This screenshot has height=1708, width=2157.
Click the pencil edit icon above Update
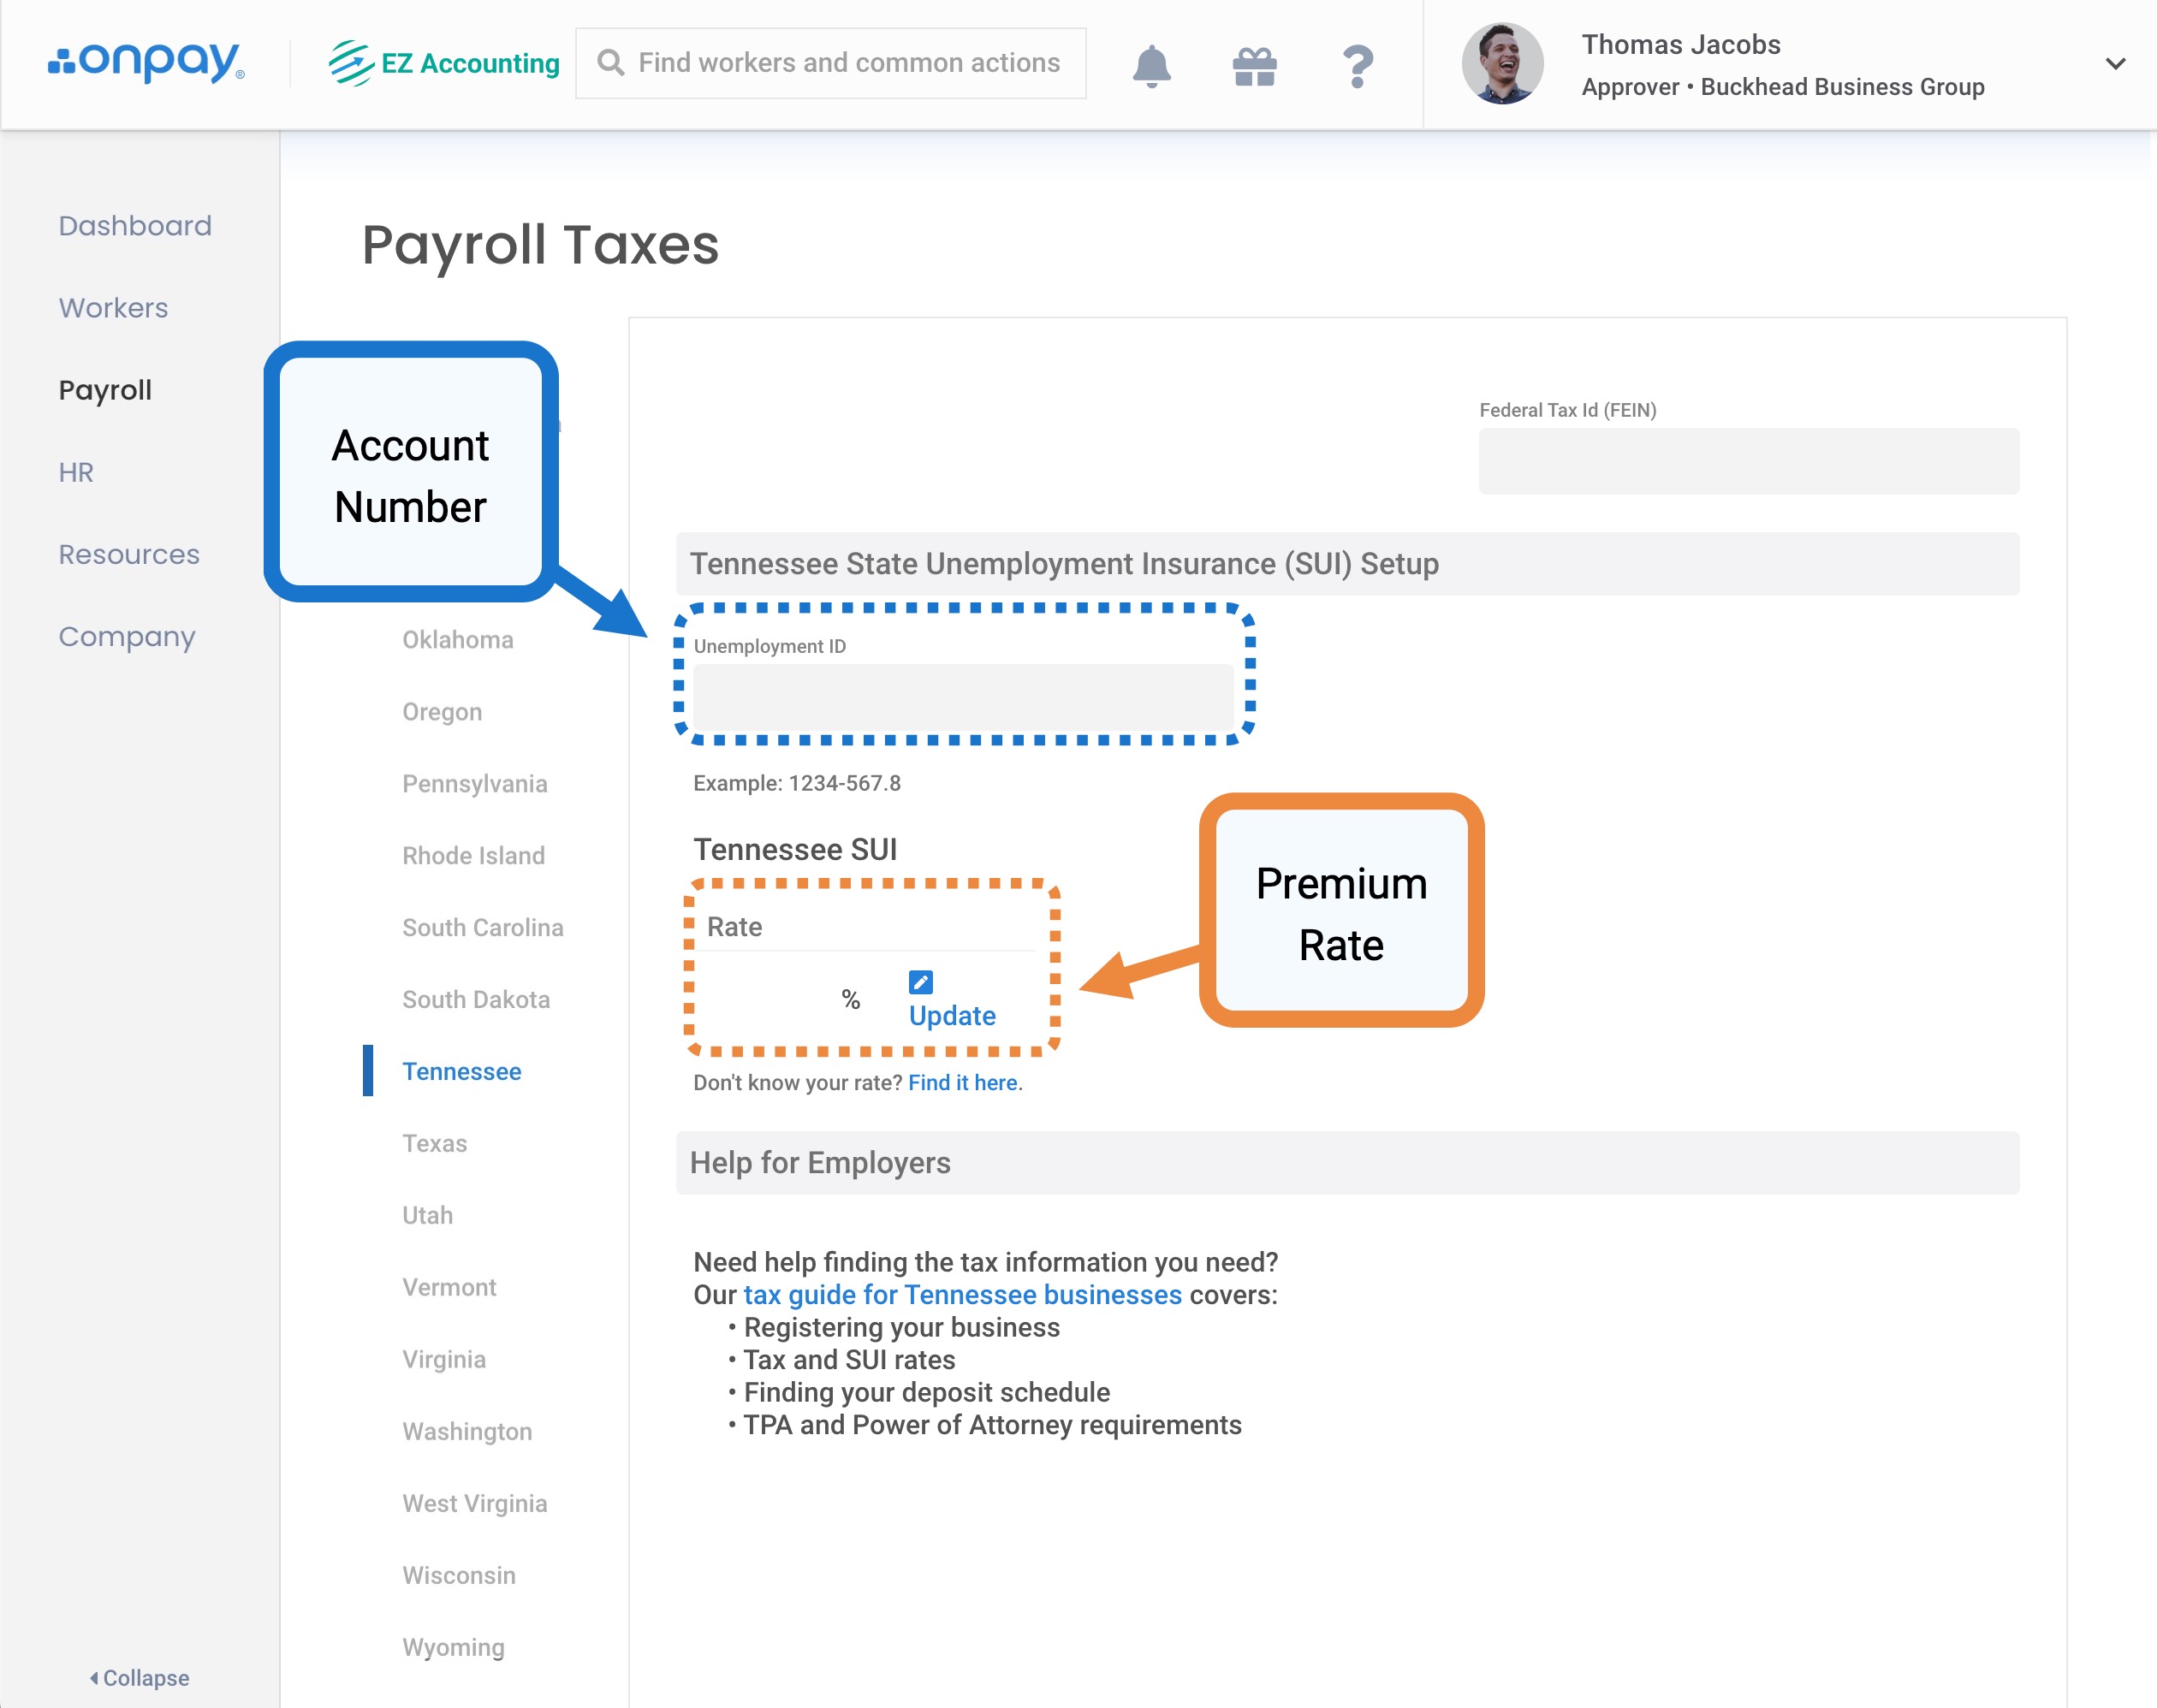[920, 981]
